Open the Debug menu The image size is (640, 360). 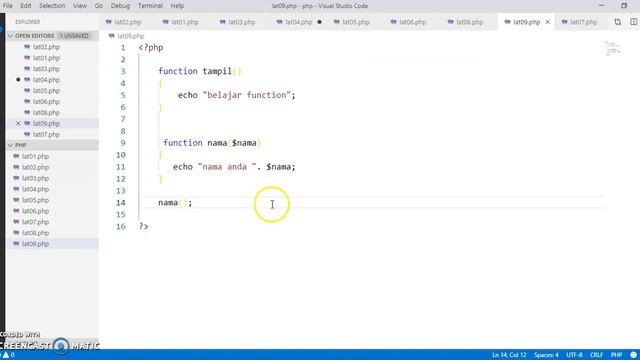120,6
